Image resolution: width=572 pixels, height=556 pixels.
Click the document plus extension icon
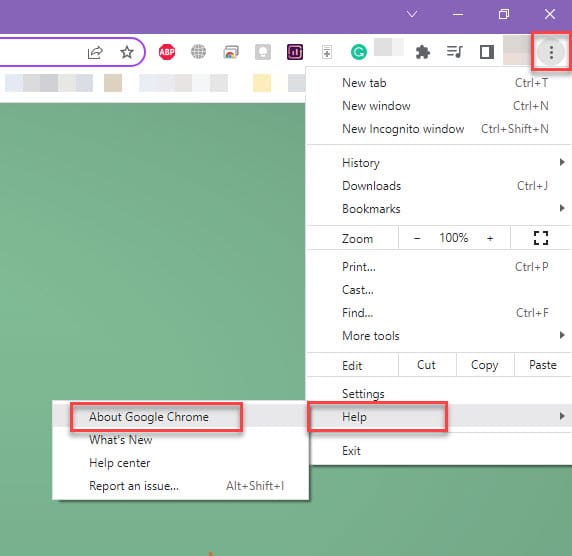point(327,52)
